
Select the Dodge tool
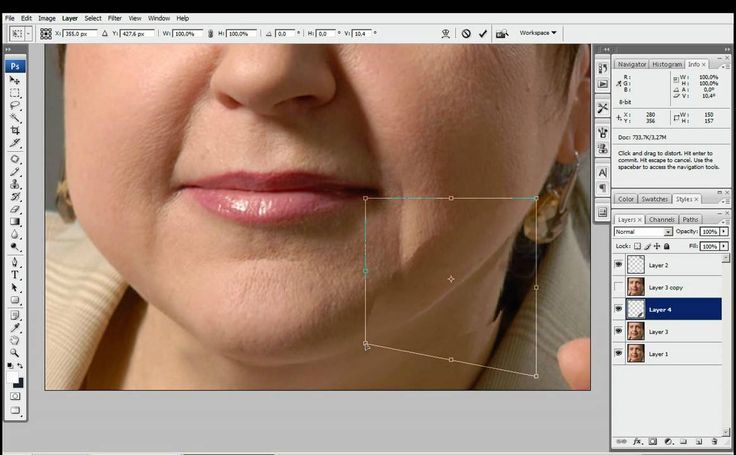click(15, 246)
